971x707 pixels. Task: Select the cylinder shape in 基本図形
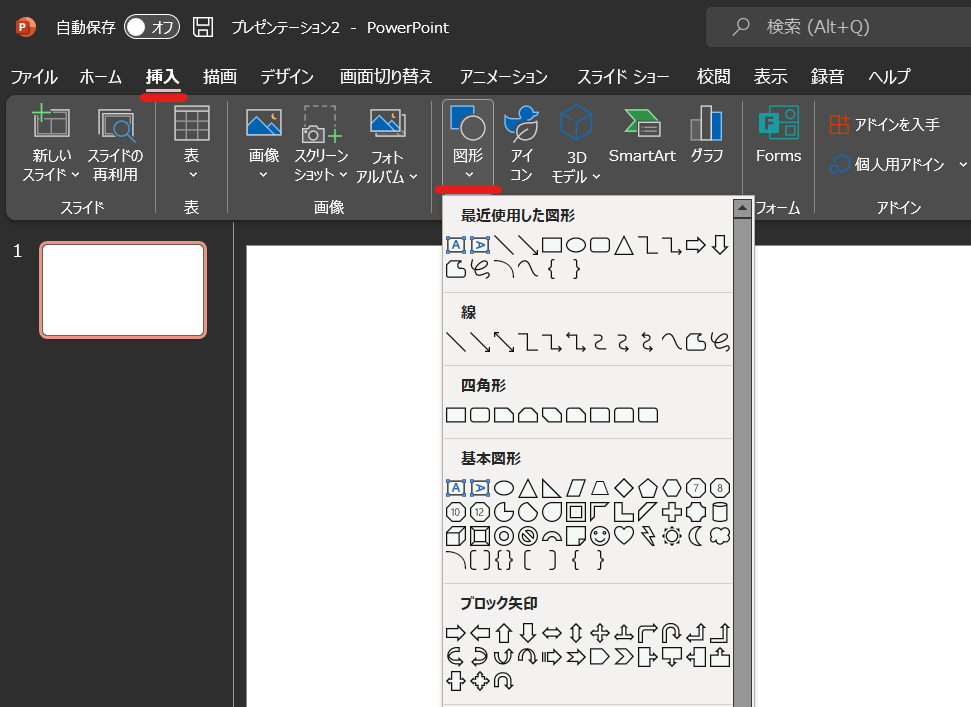pyautogui.click(x=720, y=512)
